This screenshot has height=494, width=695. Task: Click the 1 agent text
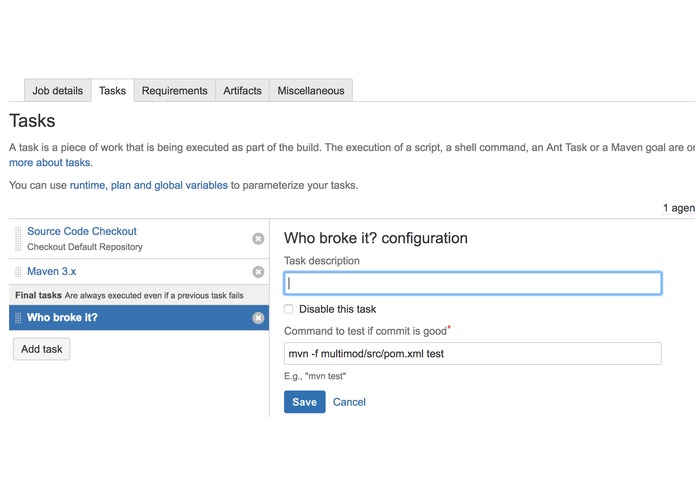tap(679, 208)
